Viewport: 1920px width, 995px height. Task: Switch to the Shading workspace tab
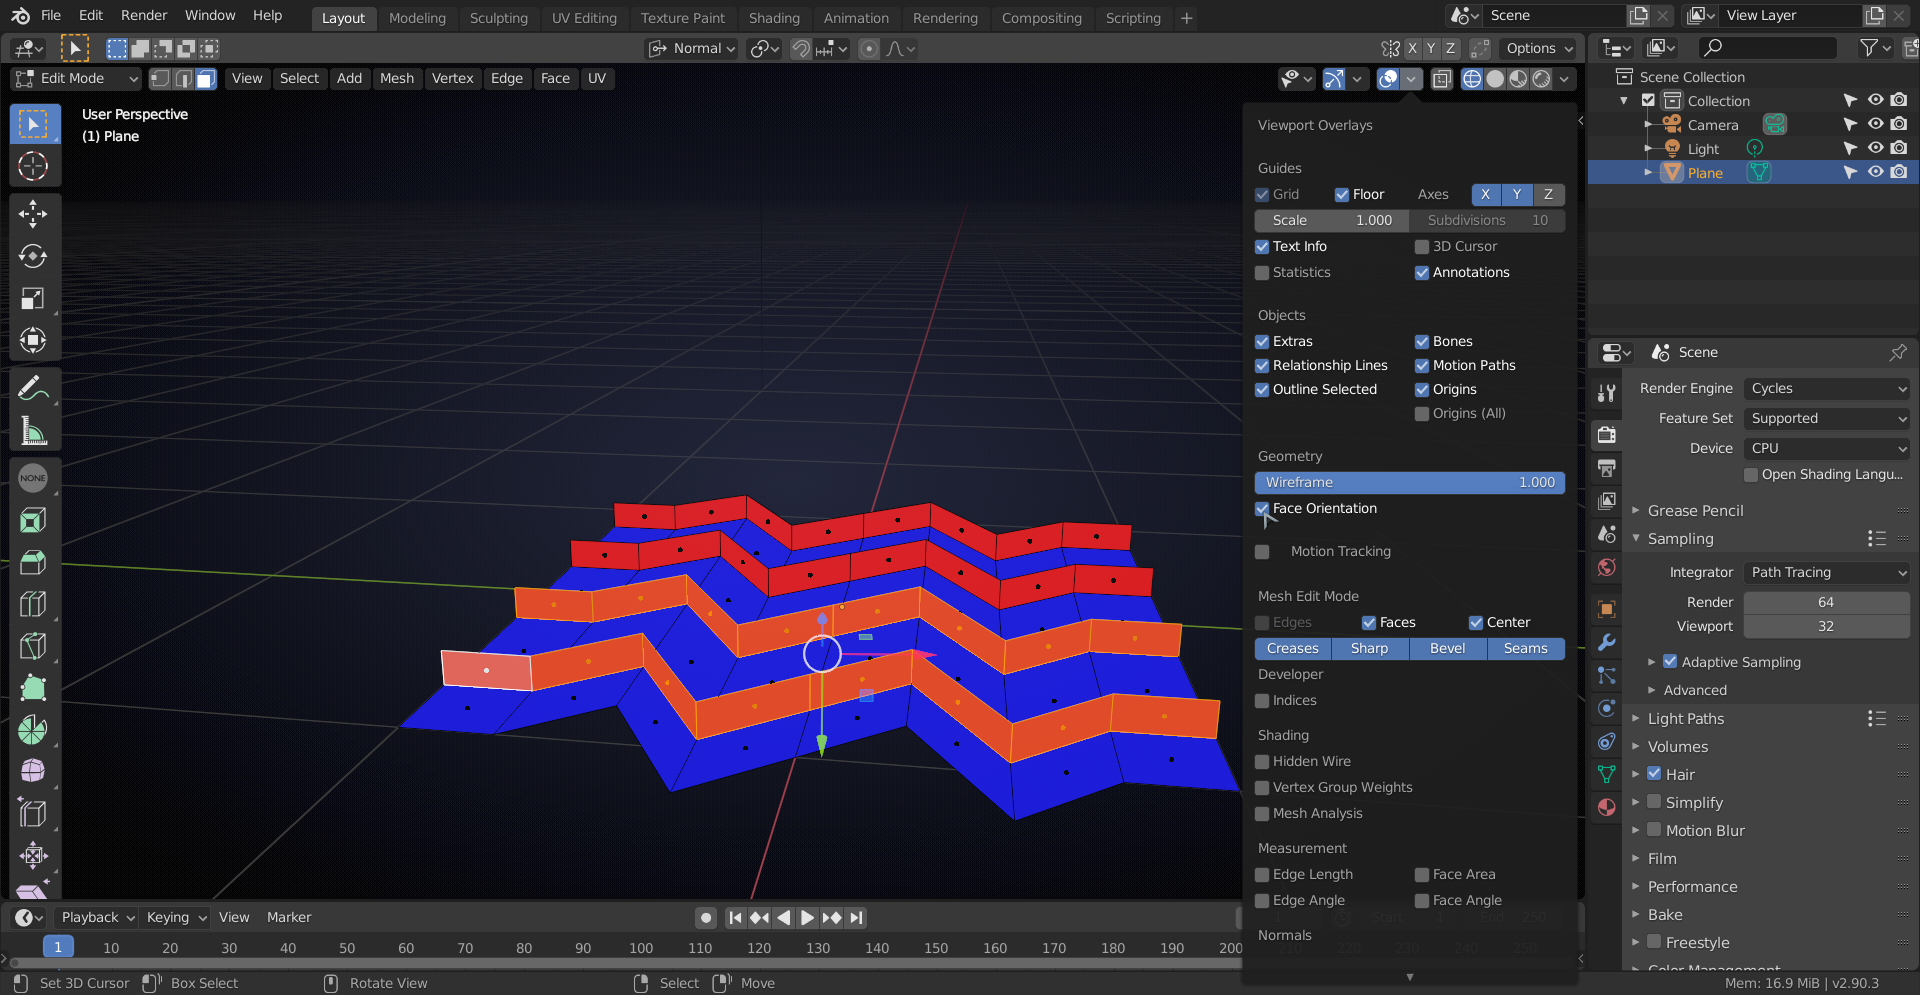click(774, 18)
